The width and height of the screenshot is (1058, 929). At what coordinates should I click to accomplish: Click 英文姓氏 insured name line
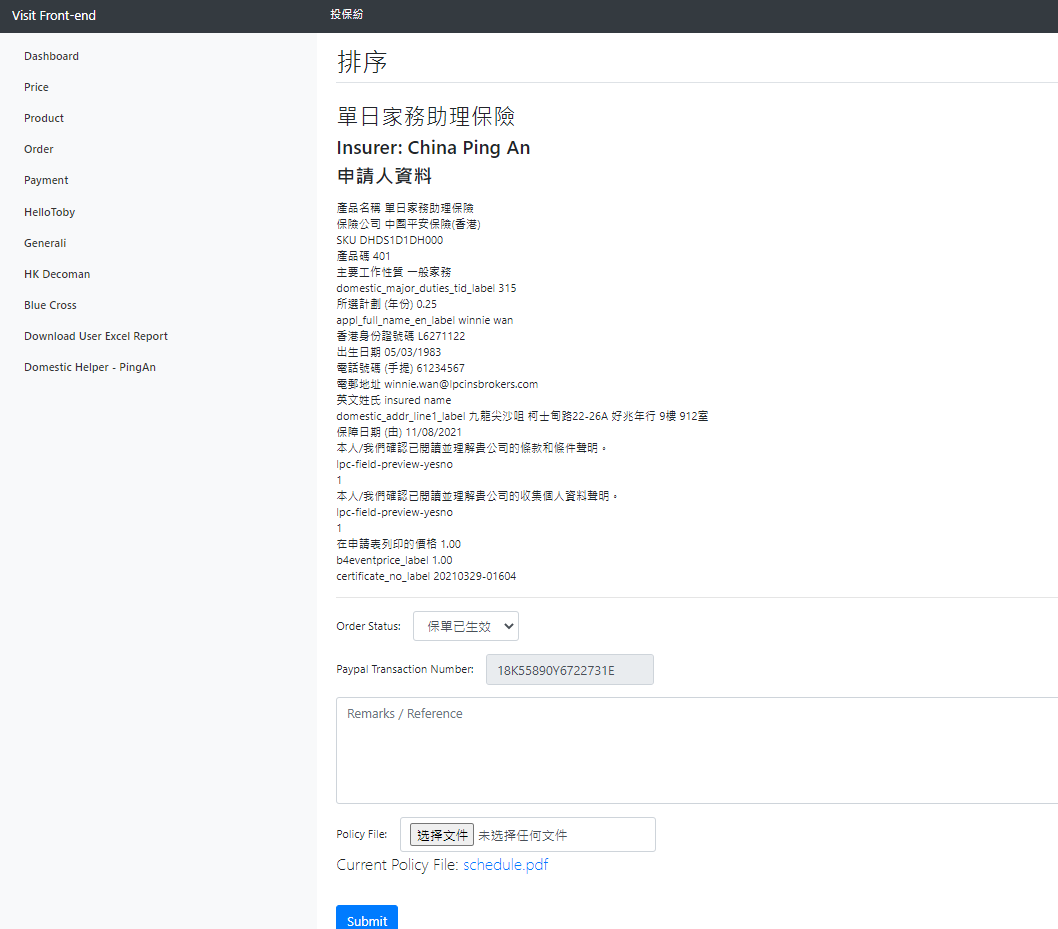[394, 400]
